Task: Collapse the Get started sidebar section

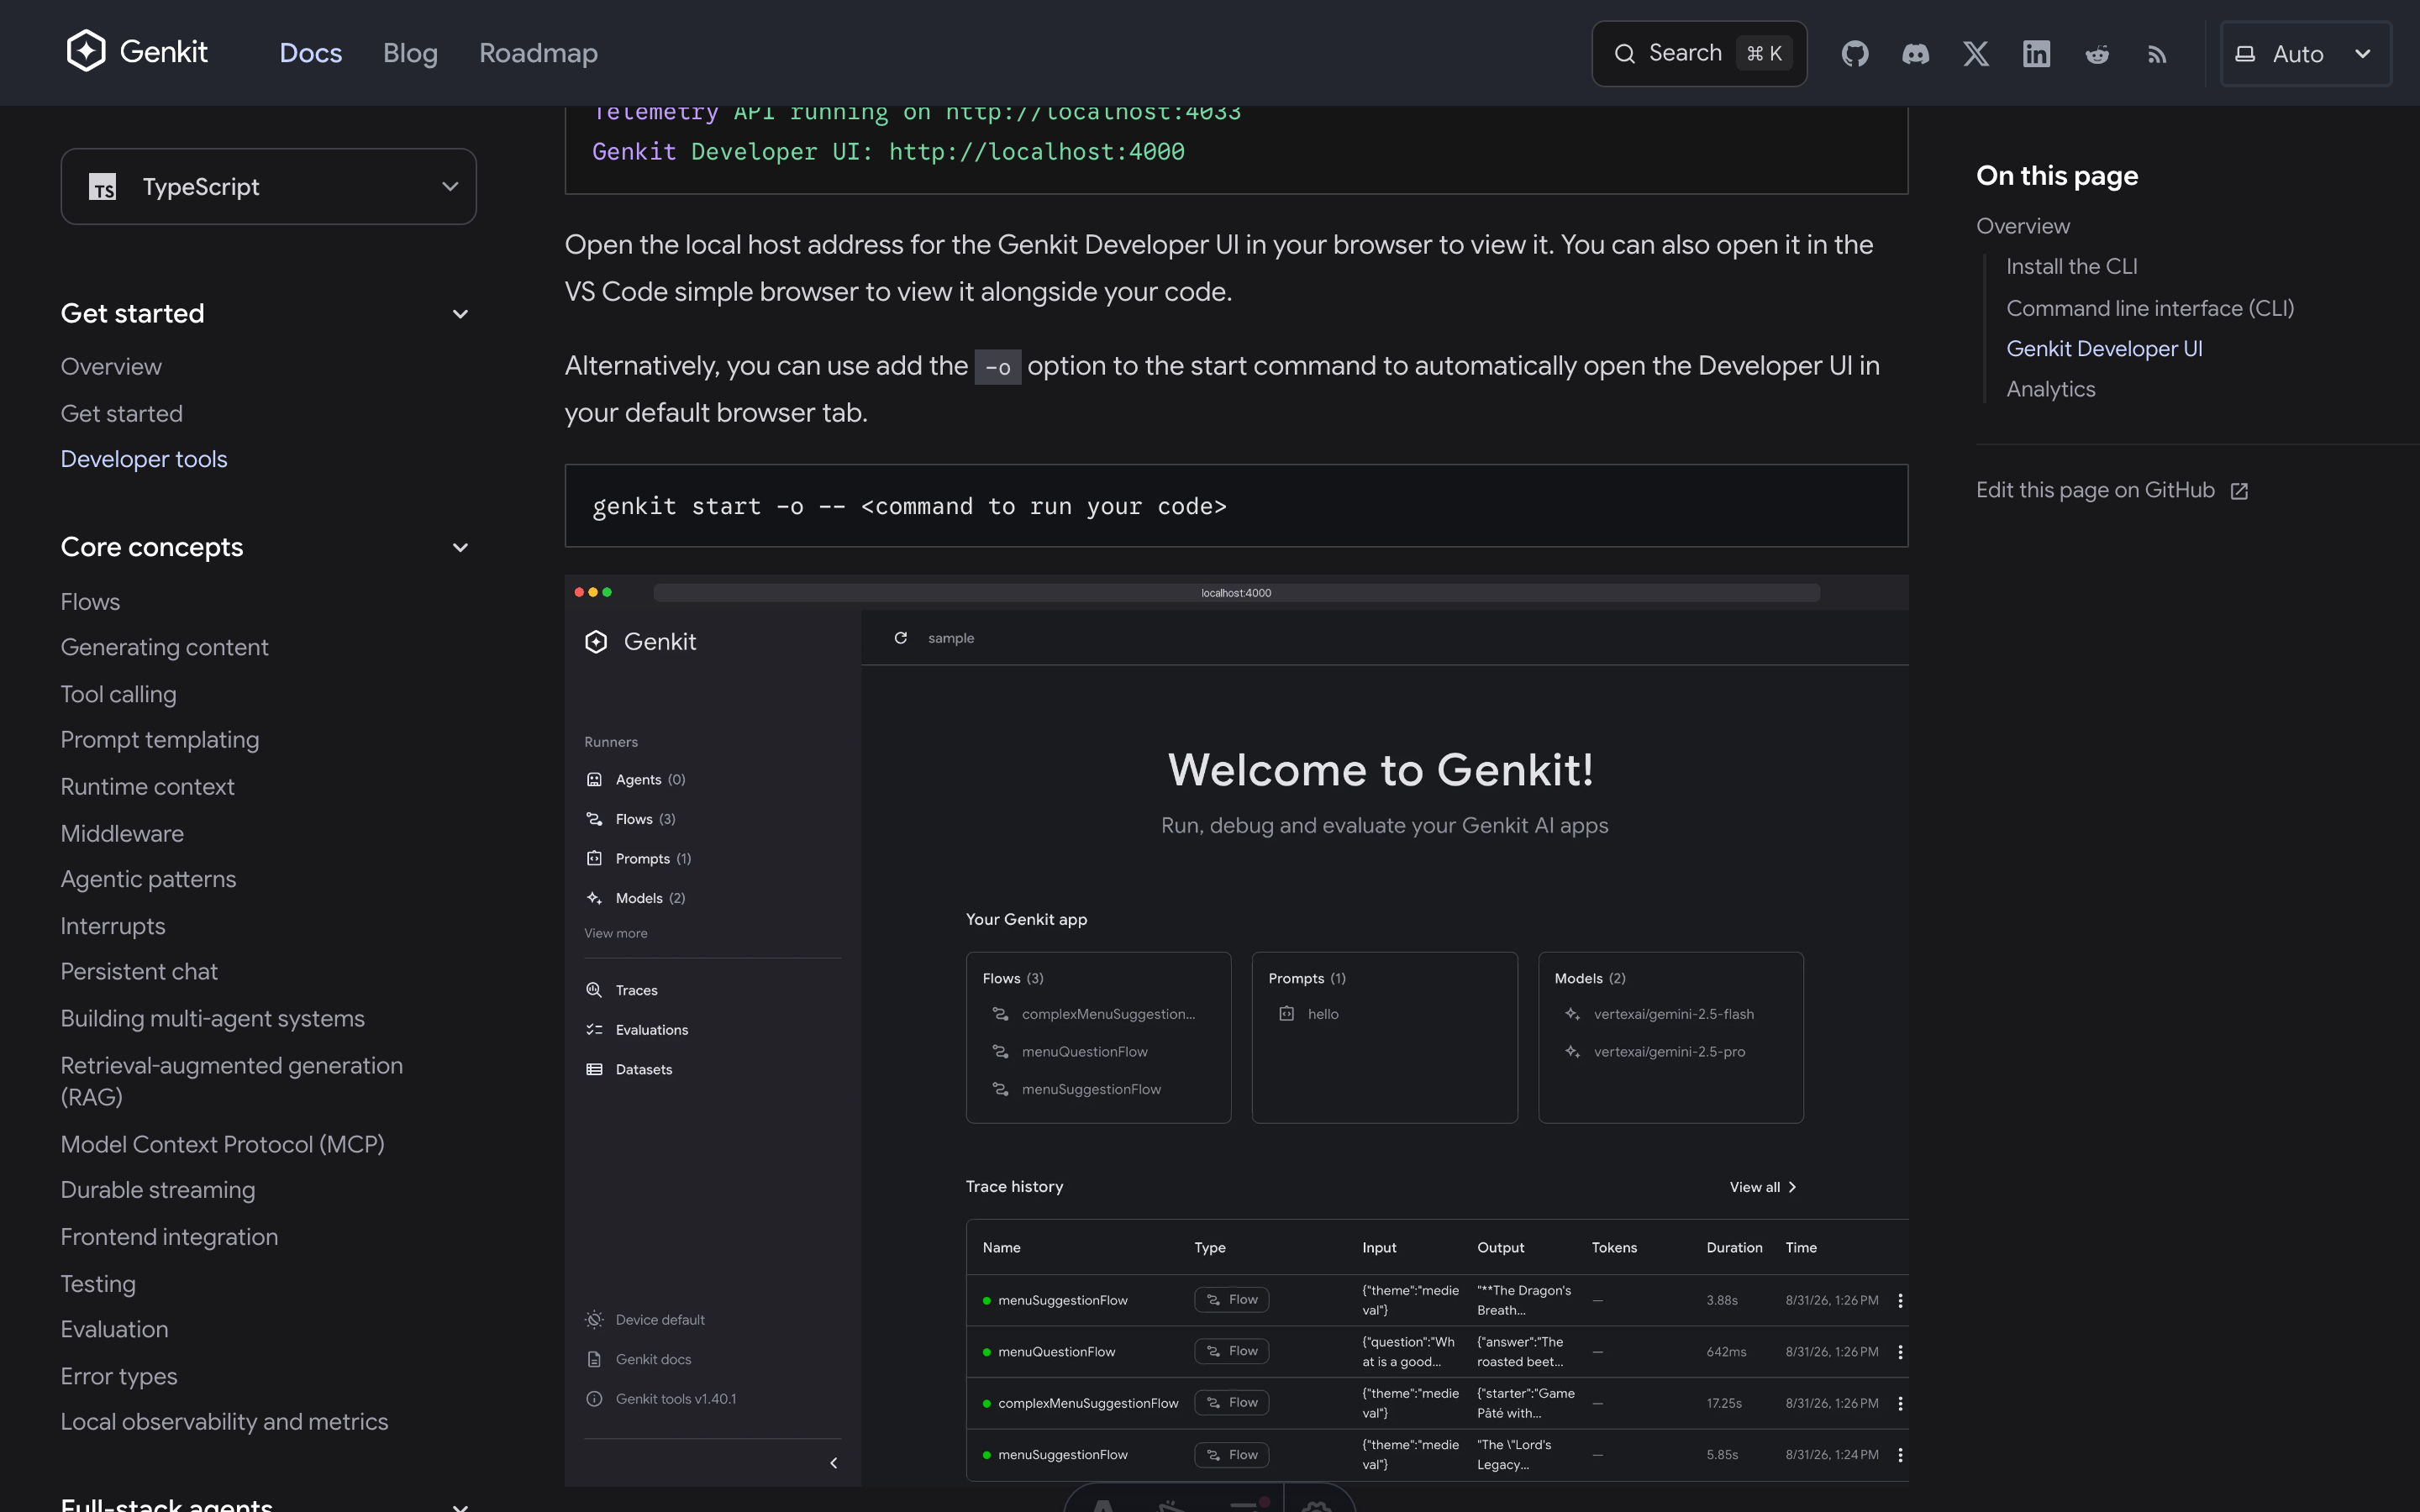Action: tap(460, 314)
